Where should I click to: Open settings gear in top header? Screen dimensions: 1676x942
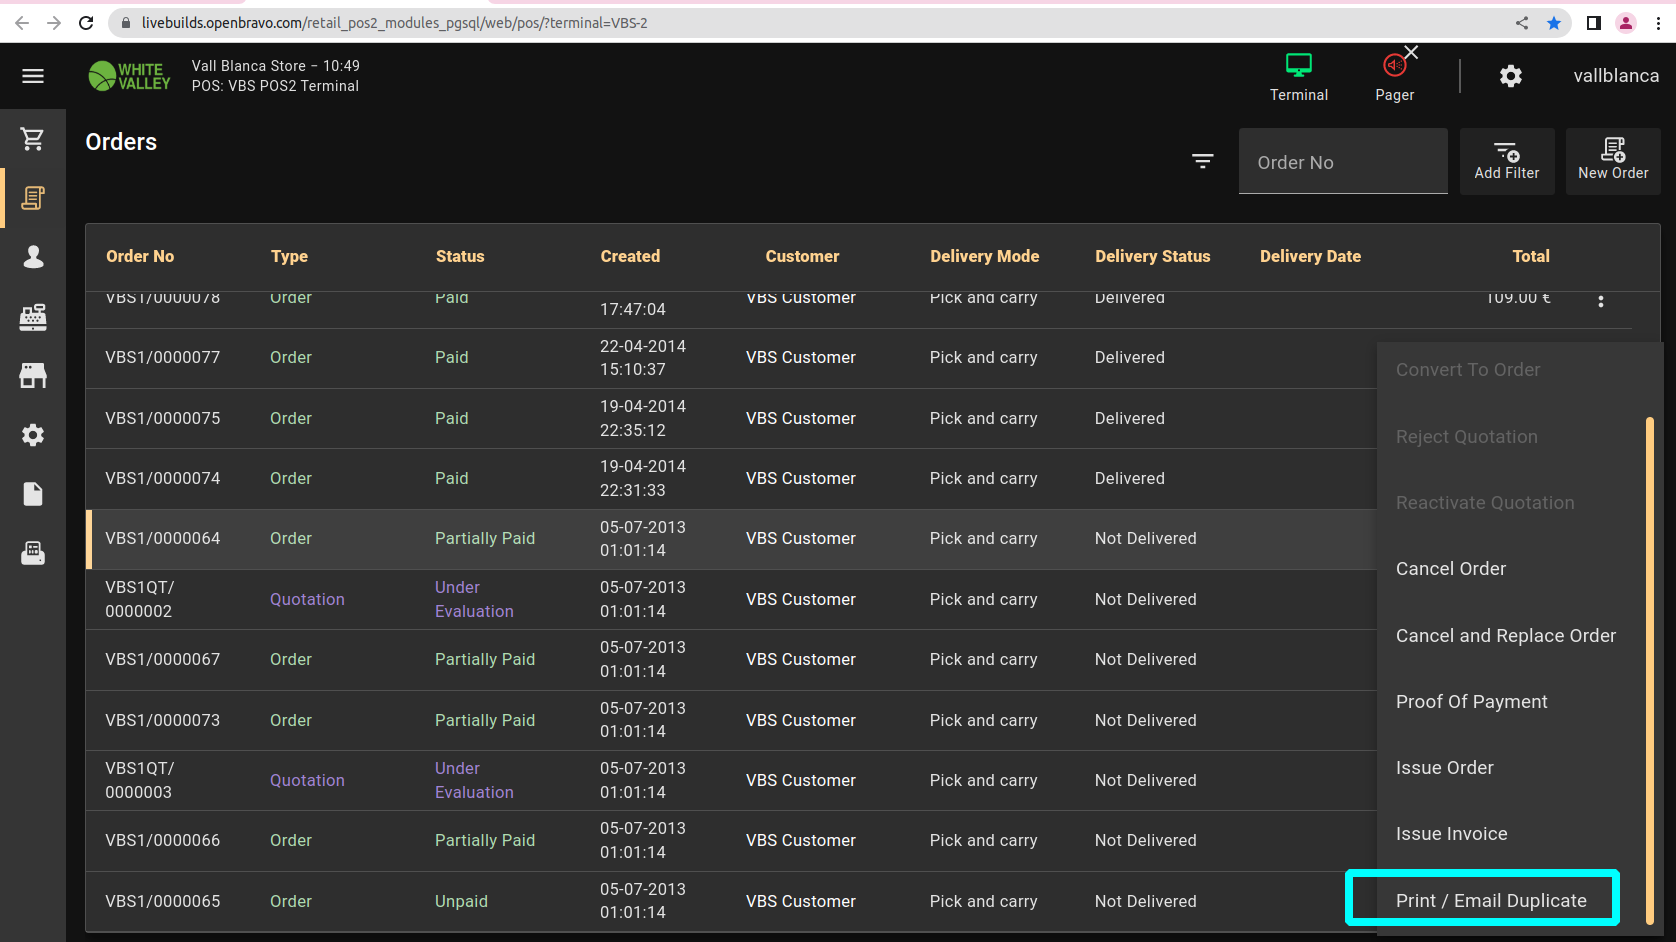pyautogui.click(x=1510, y=76)
